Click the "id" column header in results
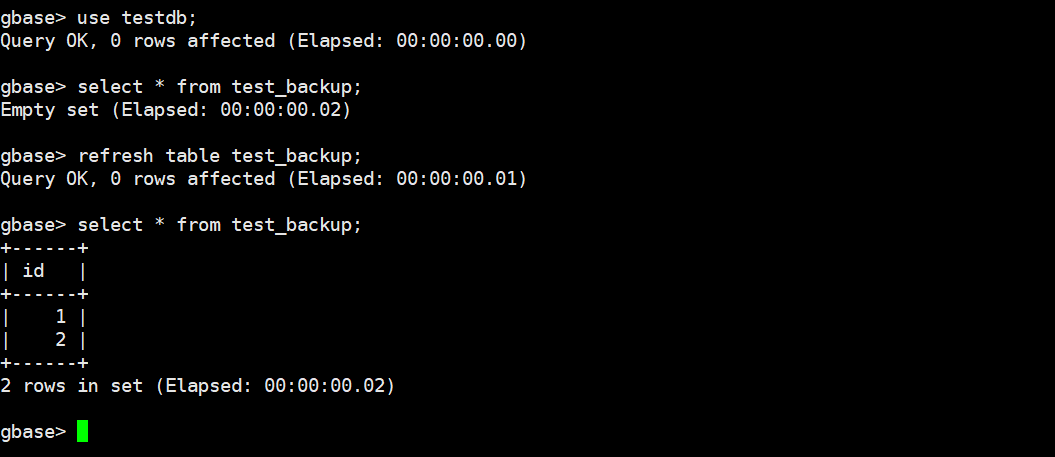Viewport: 1055px width, 457px height. tap(33, 271)
